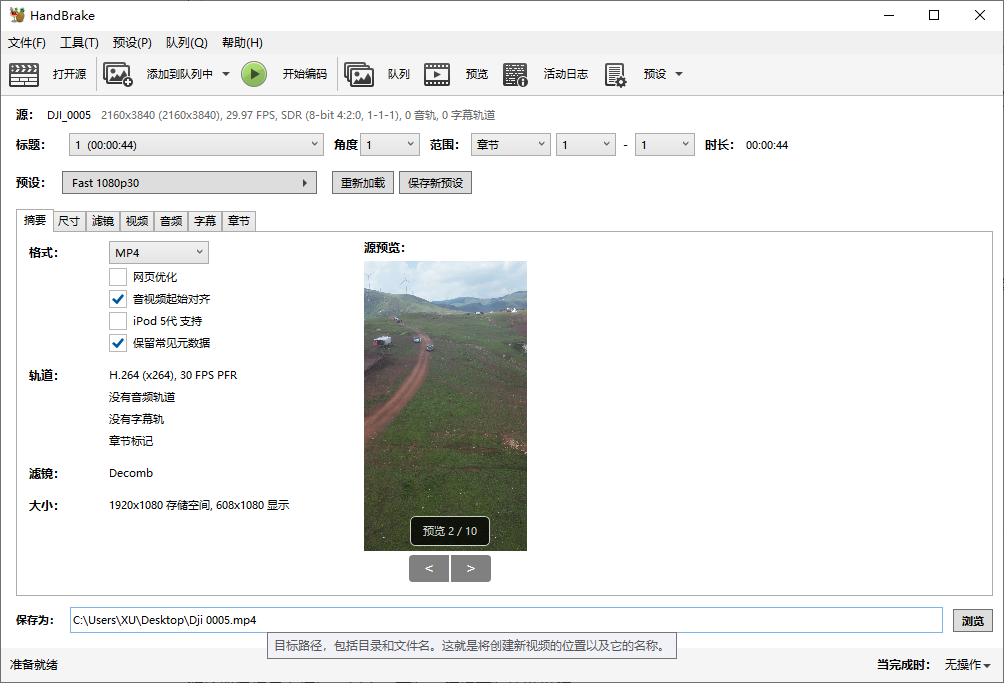
Task: Click the 保存新预设 button
Action: click(x=435, y=183)
